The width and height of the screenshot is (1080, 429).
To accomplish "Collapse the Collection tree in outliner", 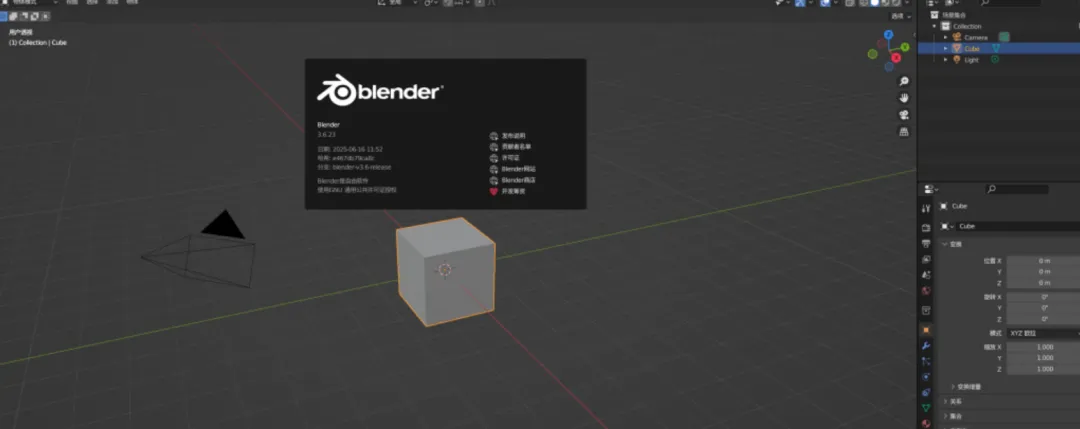I will click(x=935, y=26).
